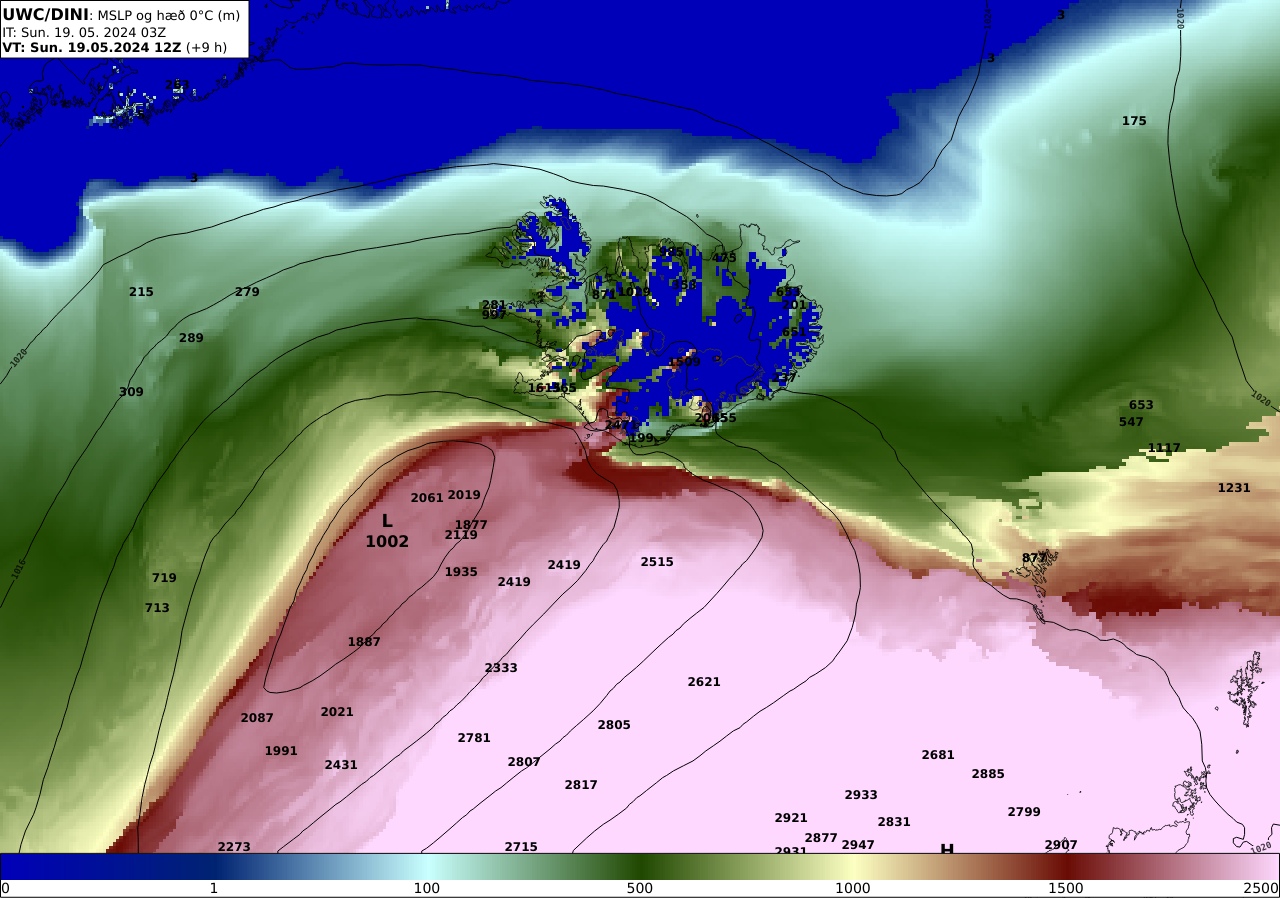Click the height value 2799
The width and height of the screenshot is (1280, 898).
coord(1024,812)
